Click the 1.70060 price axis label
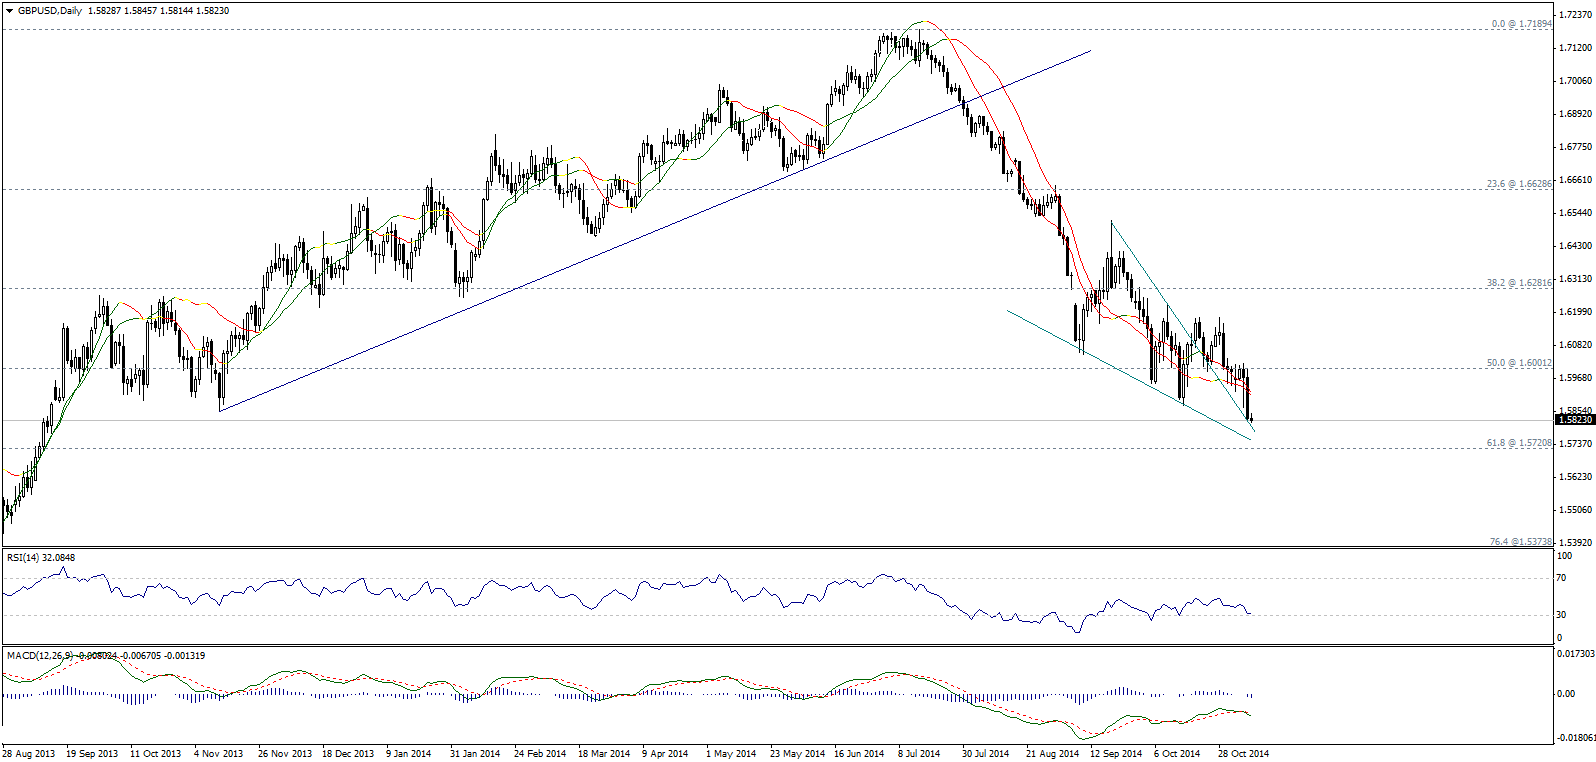 pos(1575,81)
